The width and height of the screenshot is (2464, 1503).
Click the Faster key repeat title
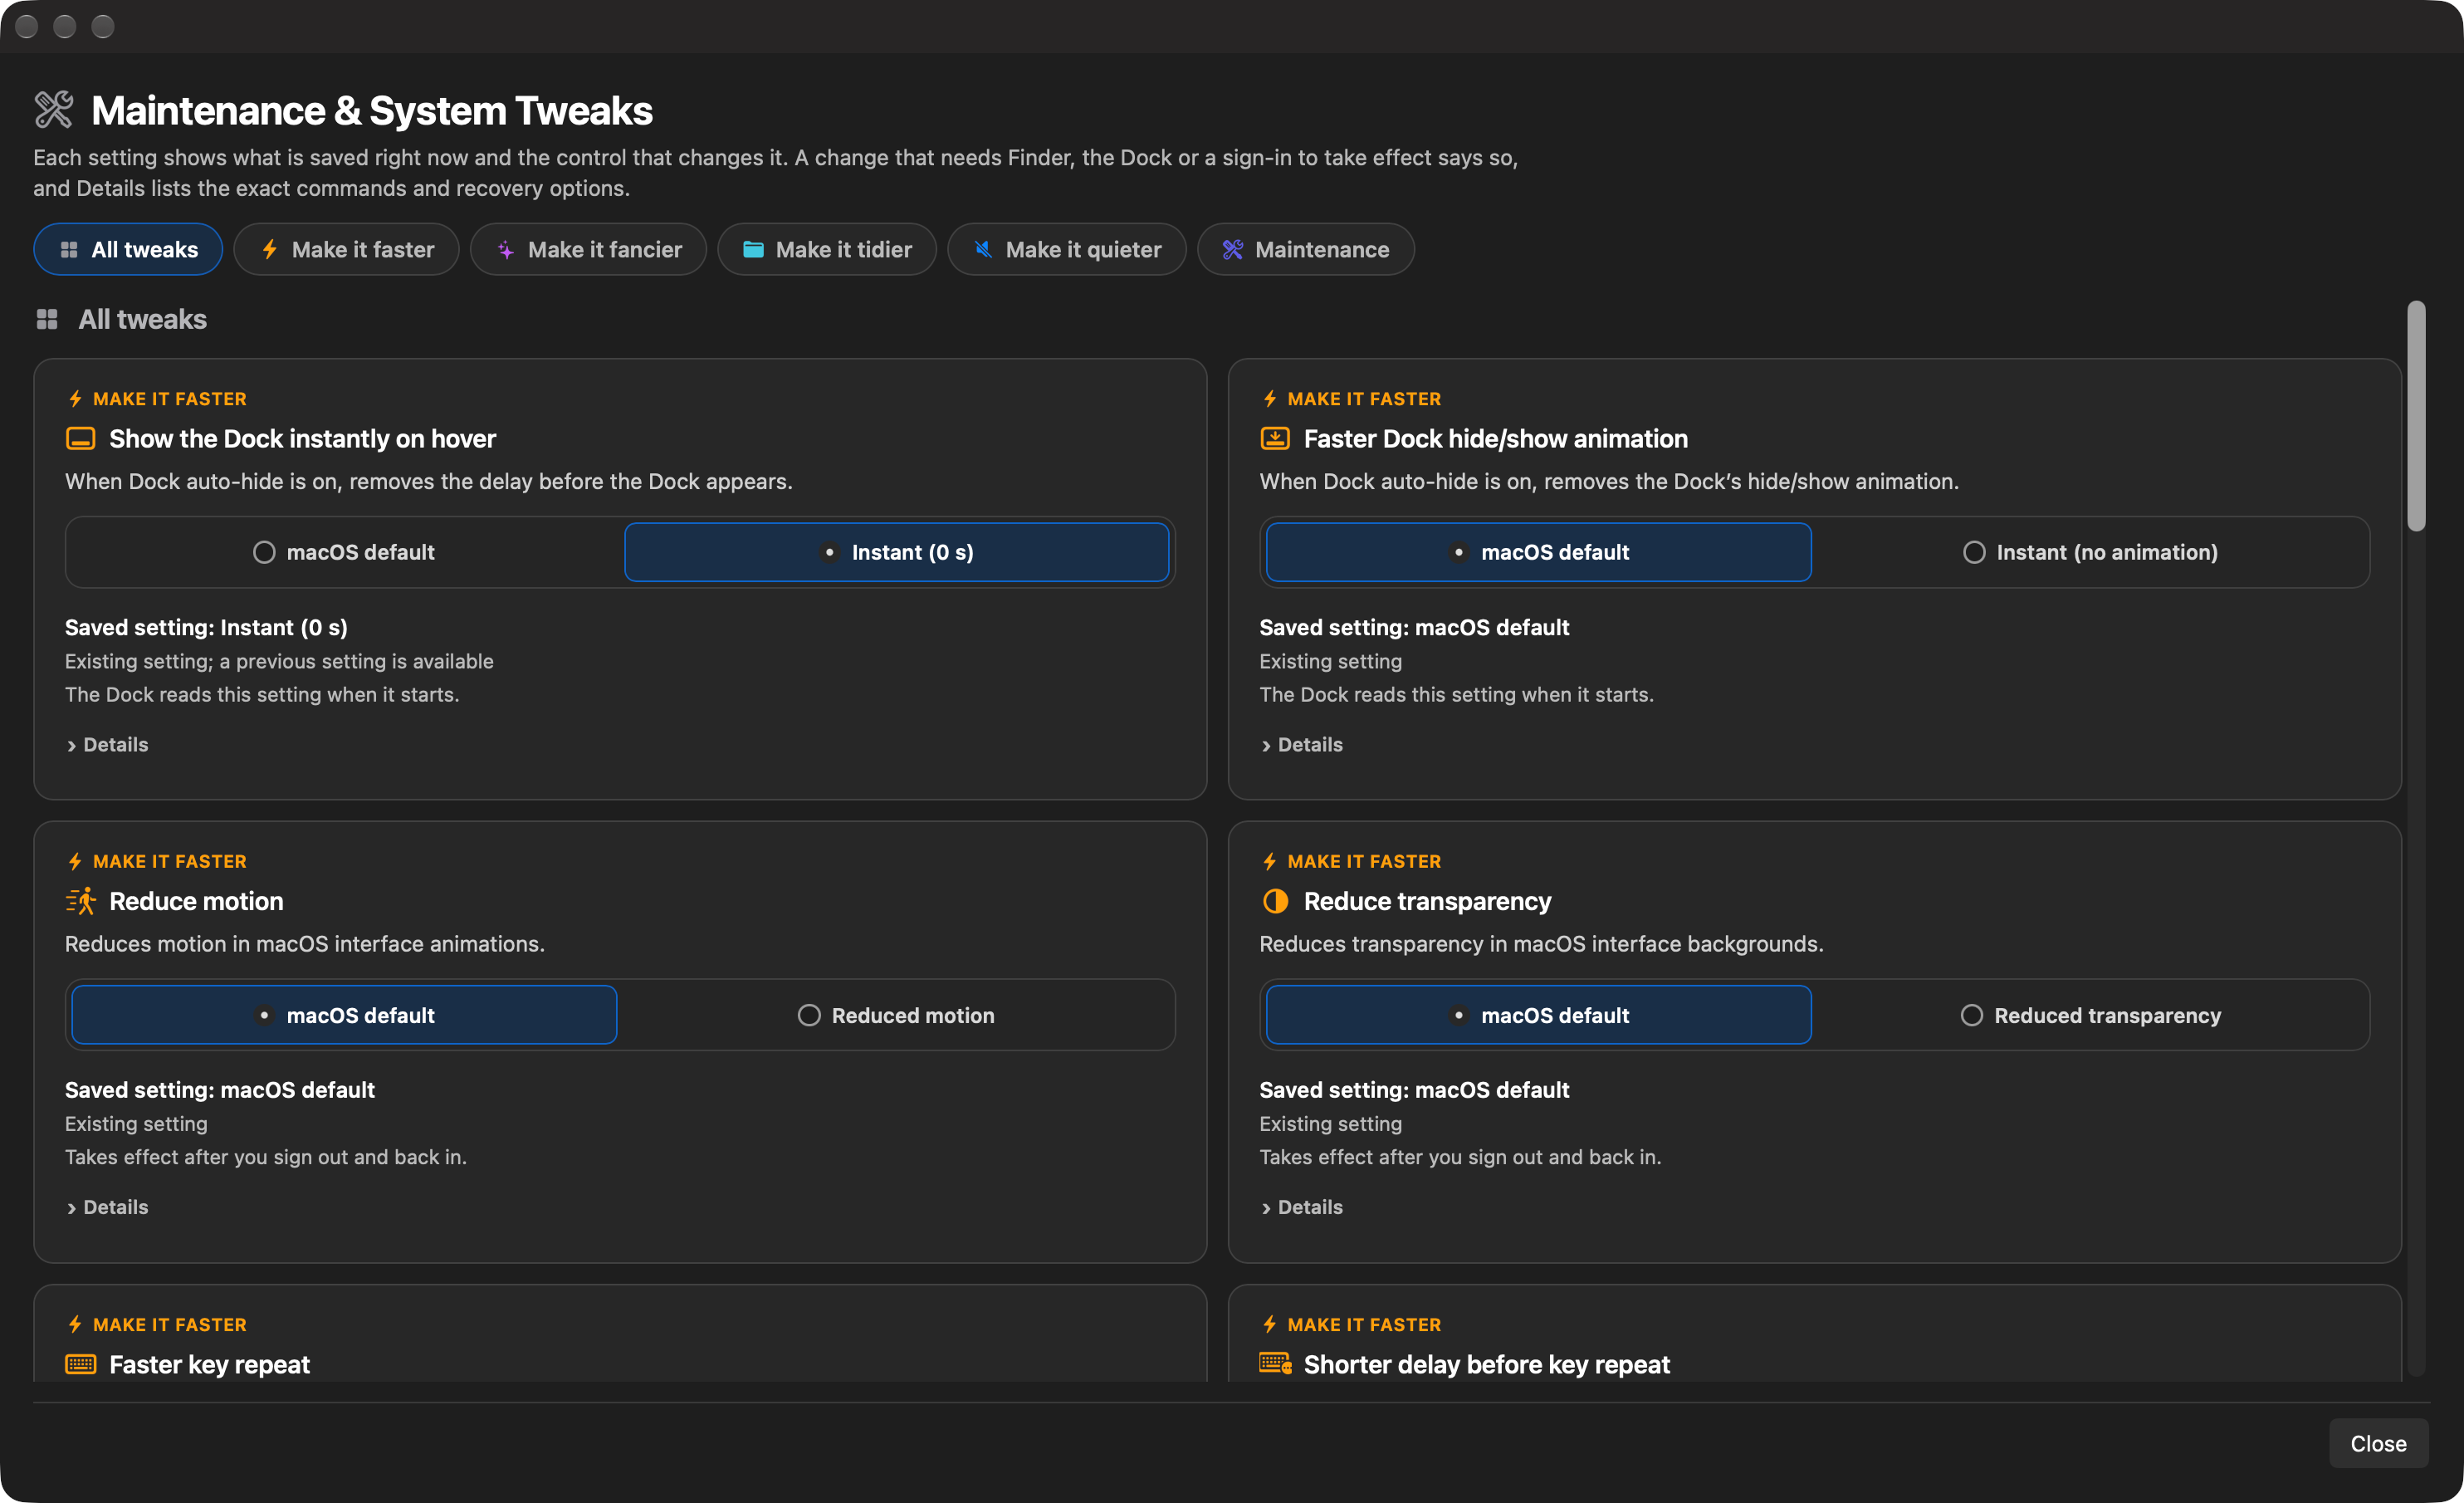209,1364
